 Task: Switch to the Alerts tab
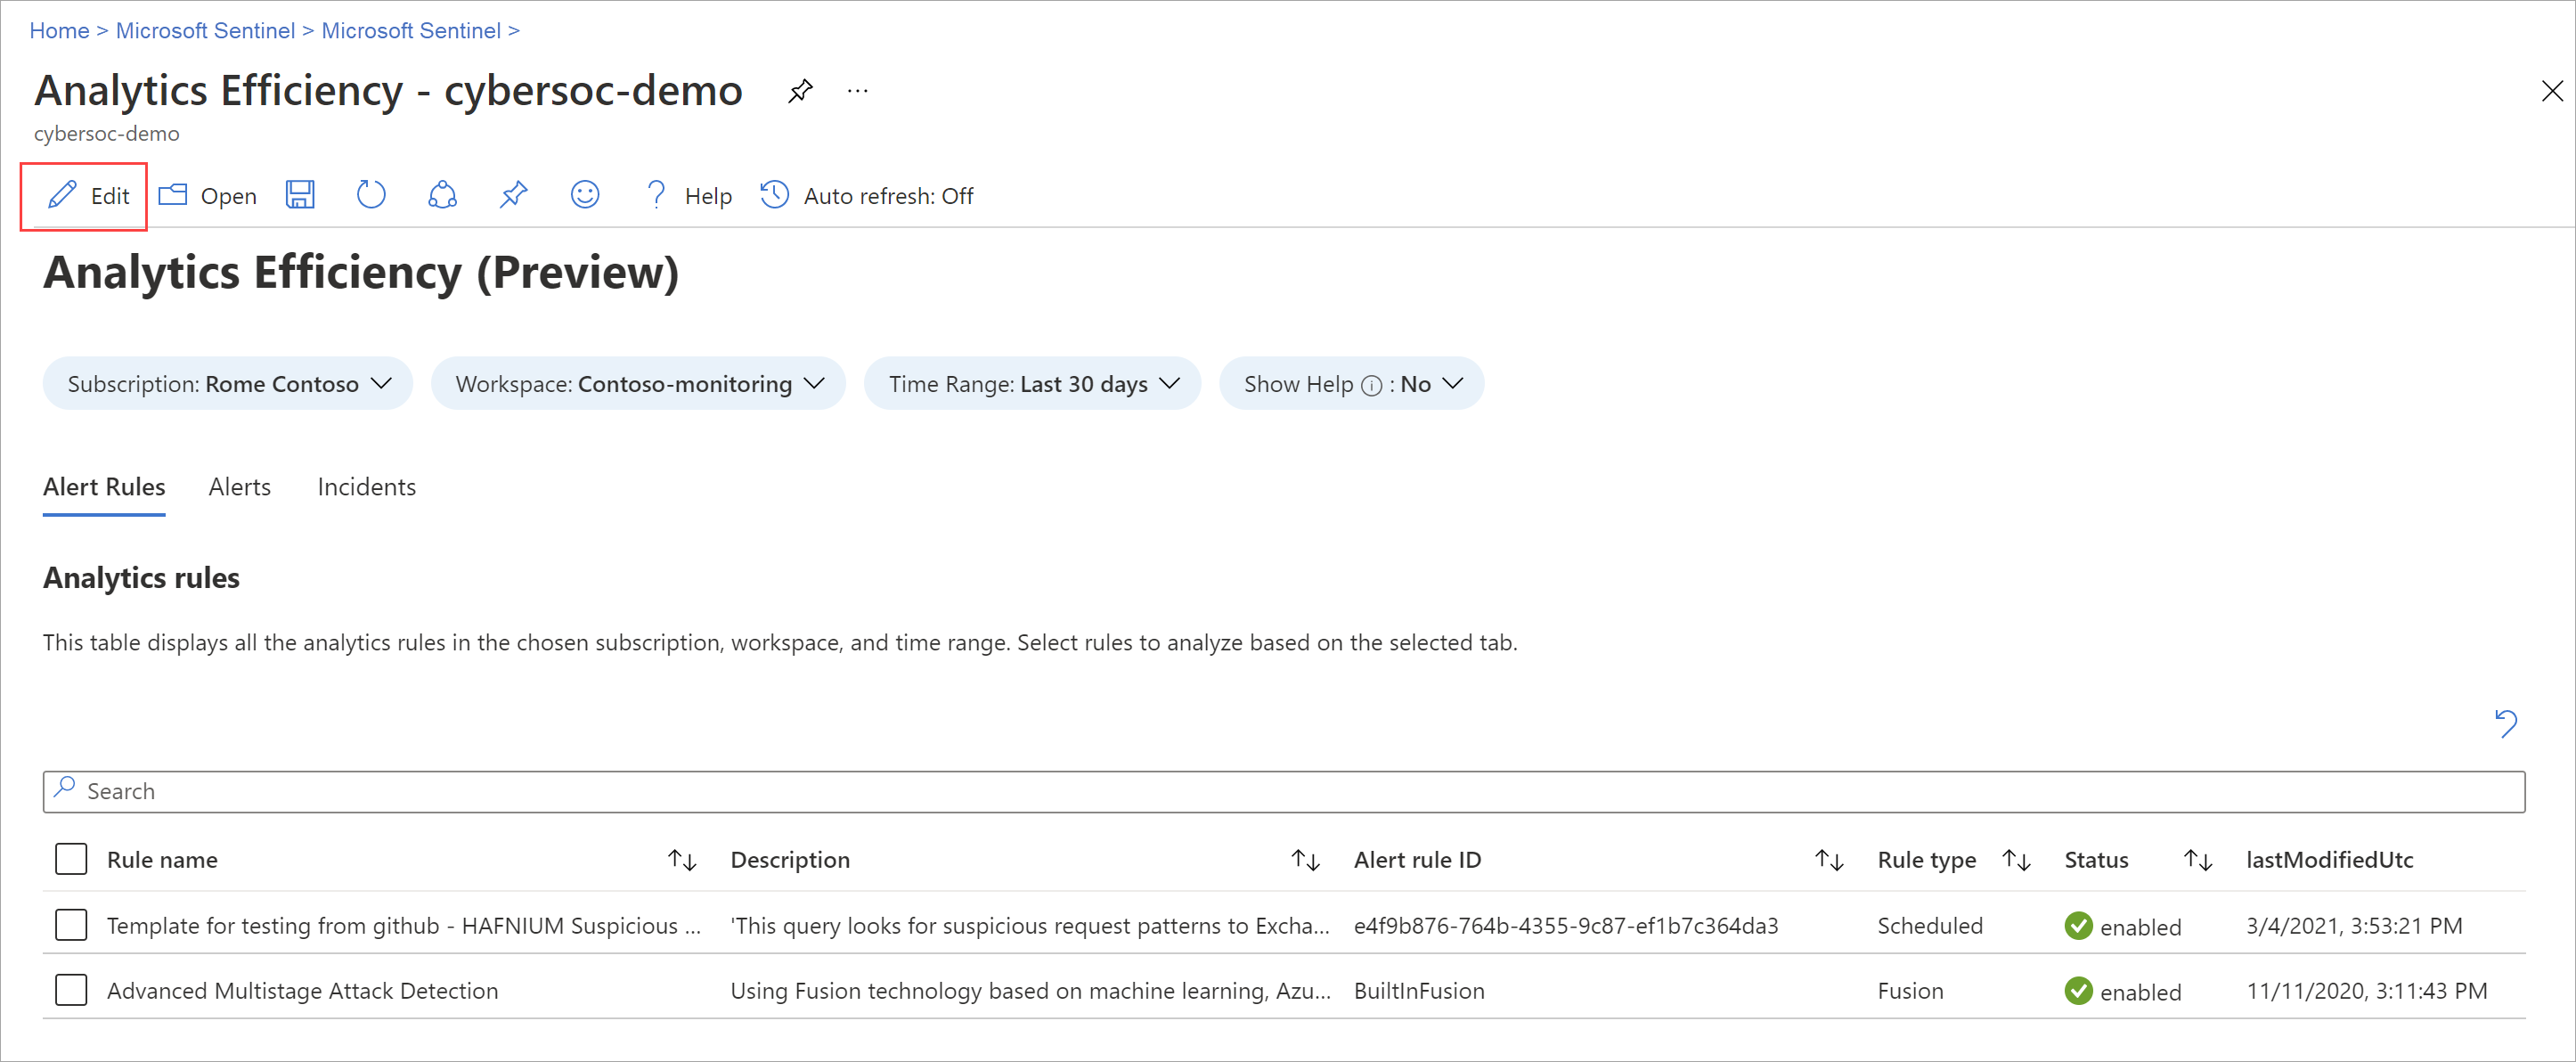tap(240, 487)
